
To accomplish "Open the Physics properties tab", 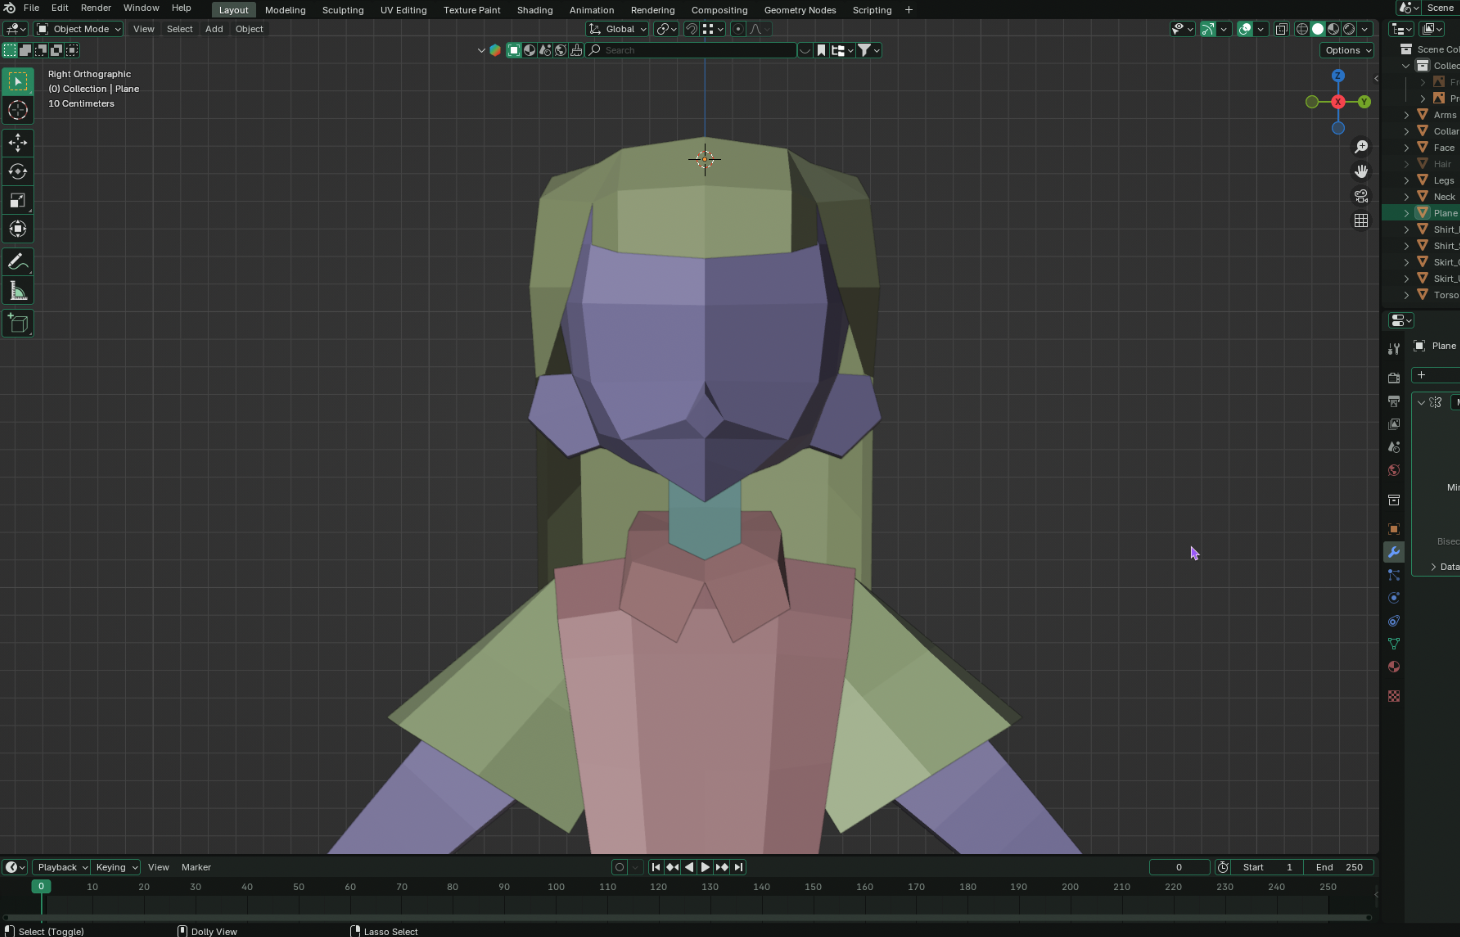I will pyautogui.click(x=1394, y=598).
